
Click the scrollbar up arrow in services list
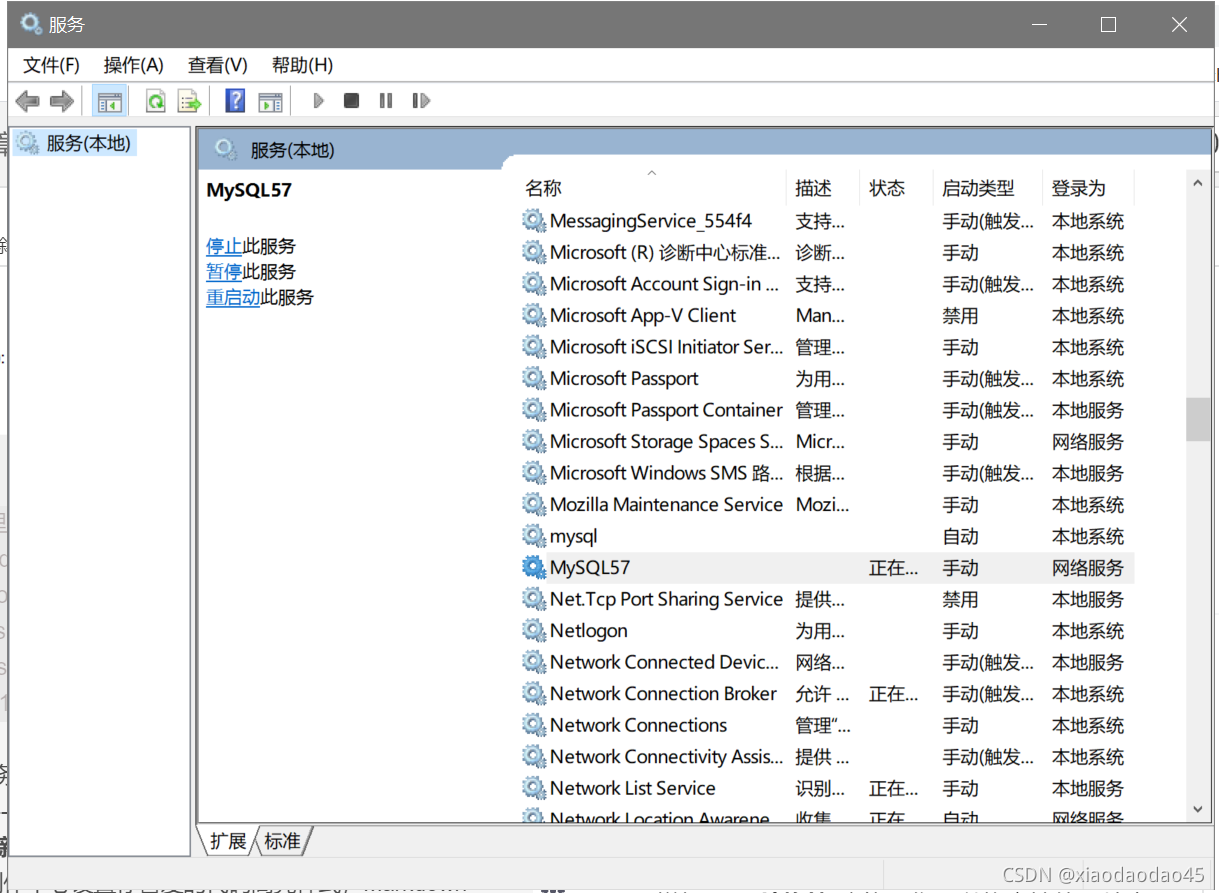click(x=1198, y=184)
